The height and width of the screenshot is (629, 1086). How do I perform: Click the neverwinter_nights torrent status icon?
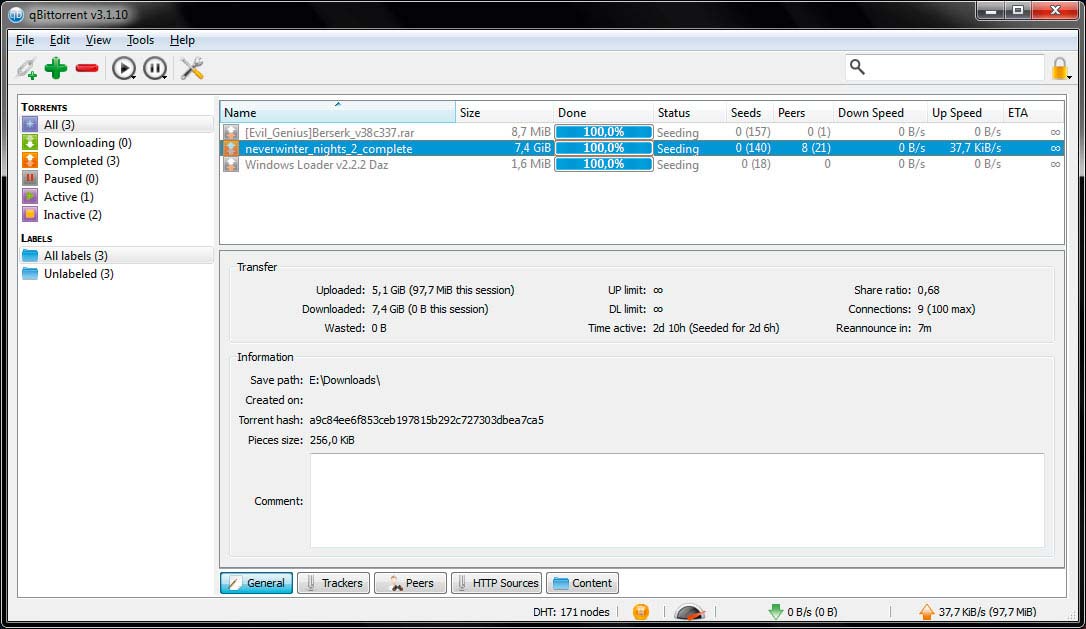point(231,148)
